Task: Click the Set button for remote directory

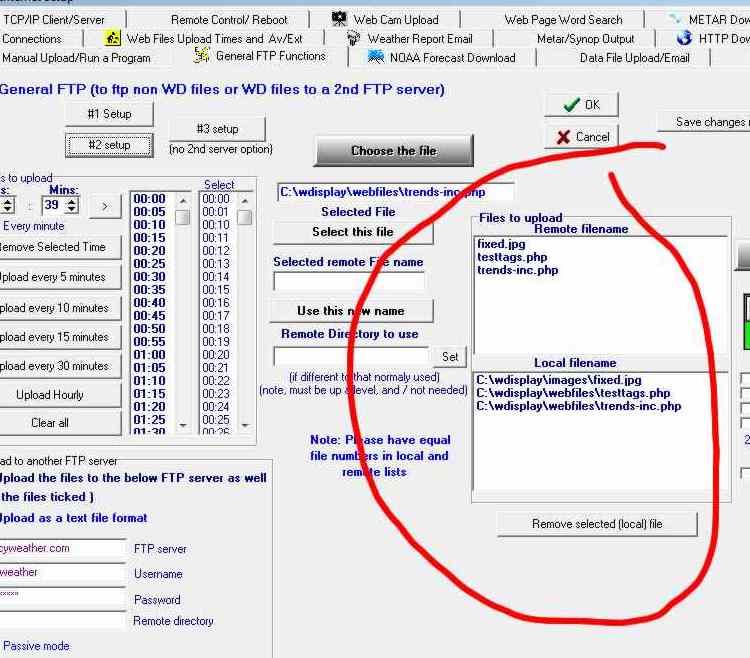Action: pyautogui.click(x=450, y=357)
